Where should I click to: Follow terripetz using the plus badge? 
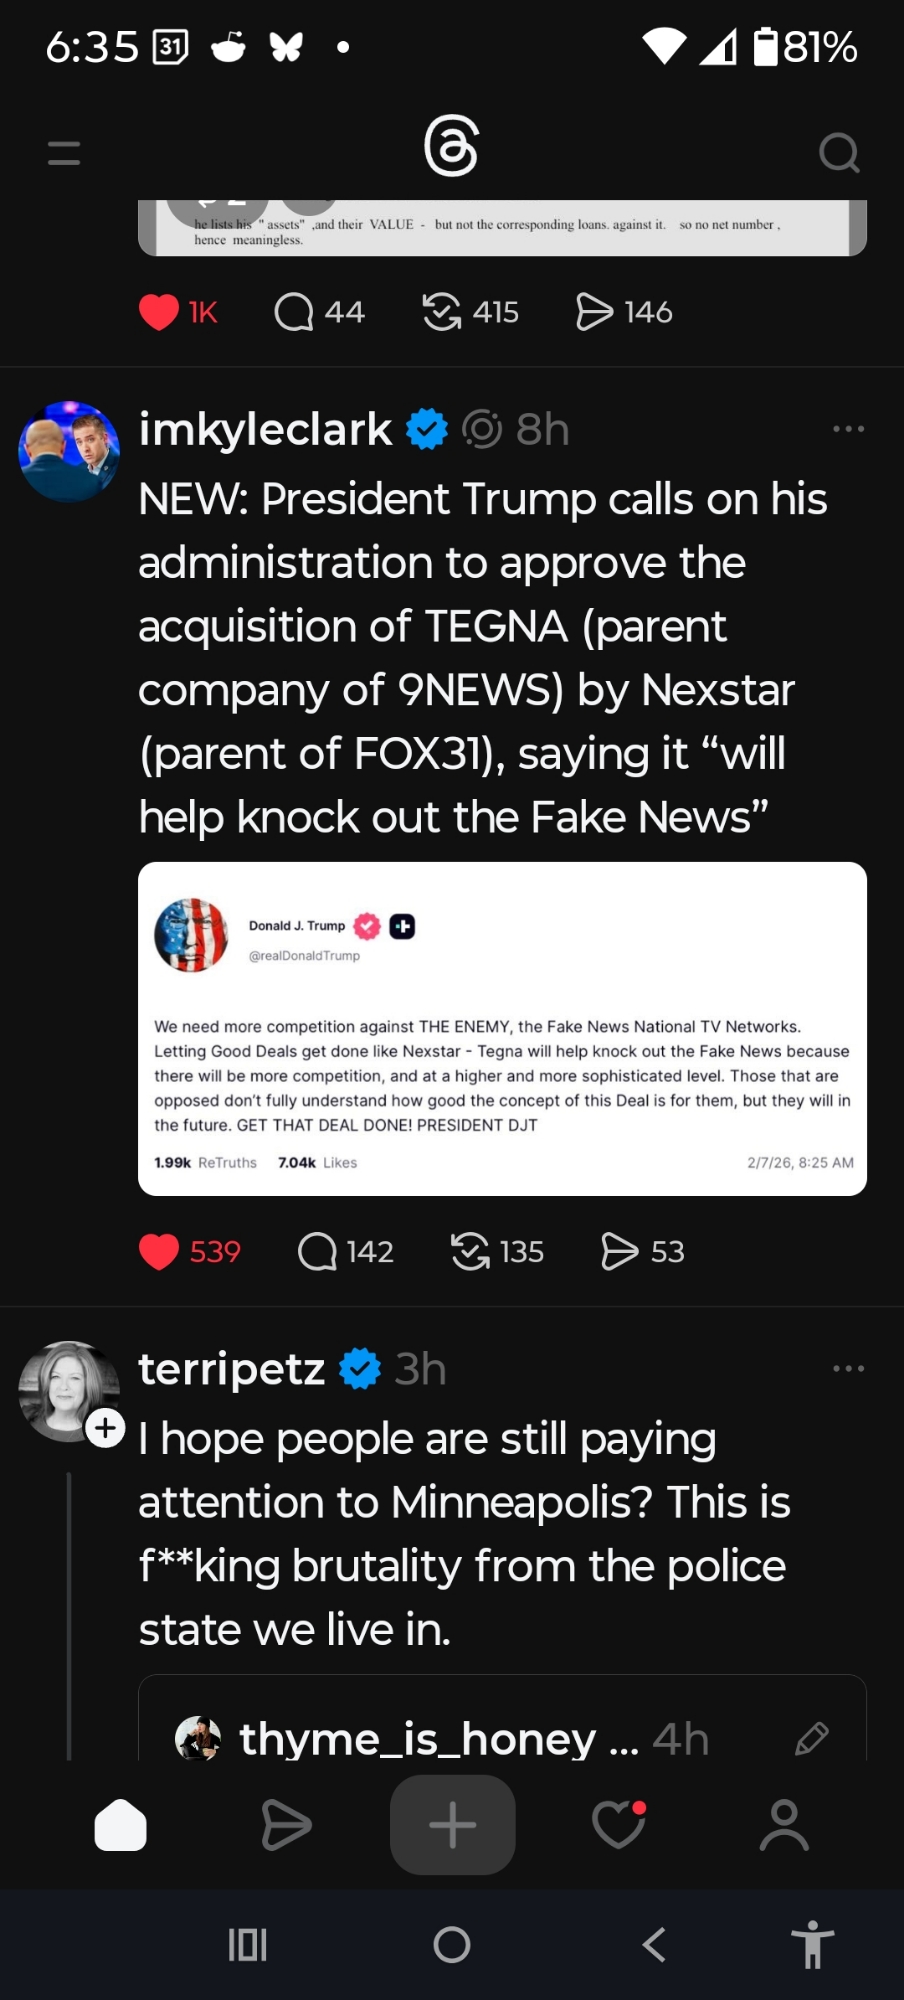[106, 1428]
